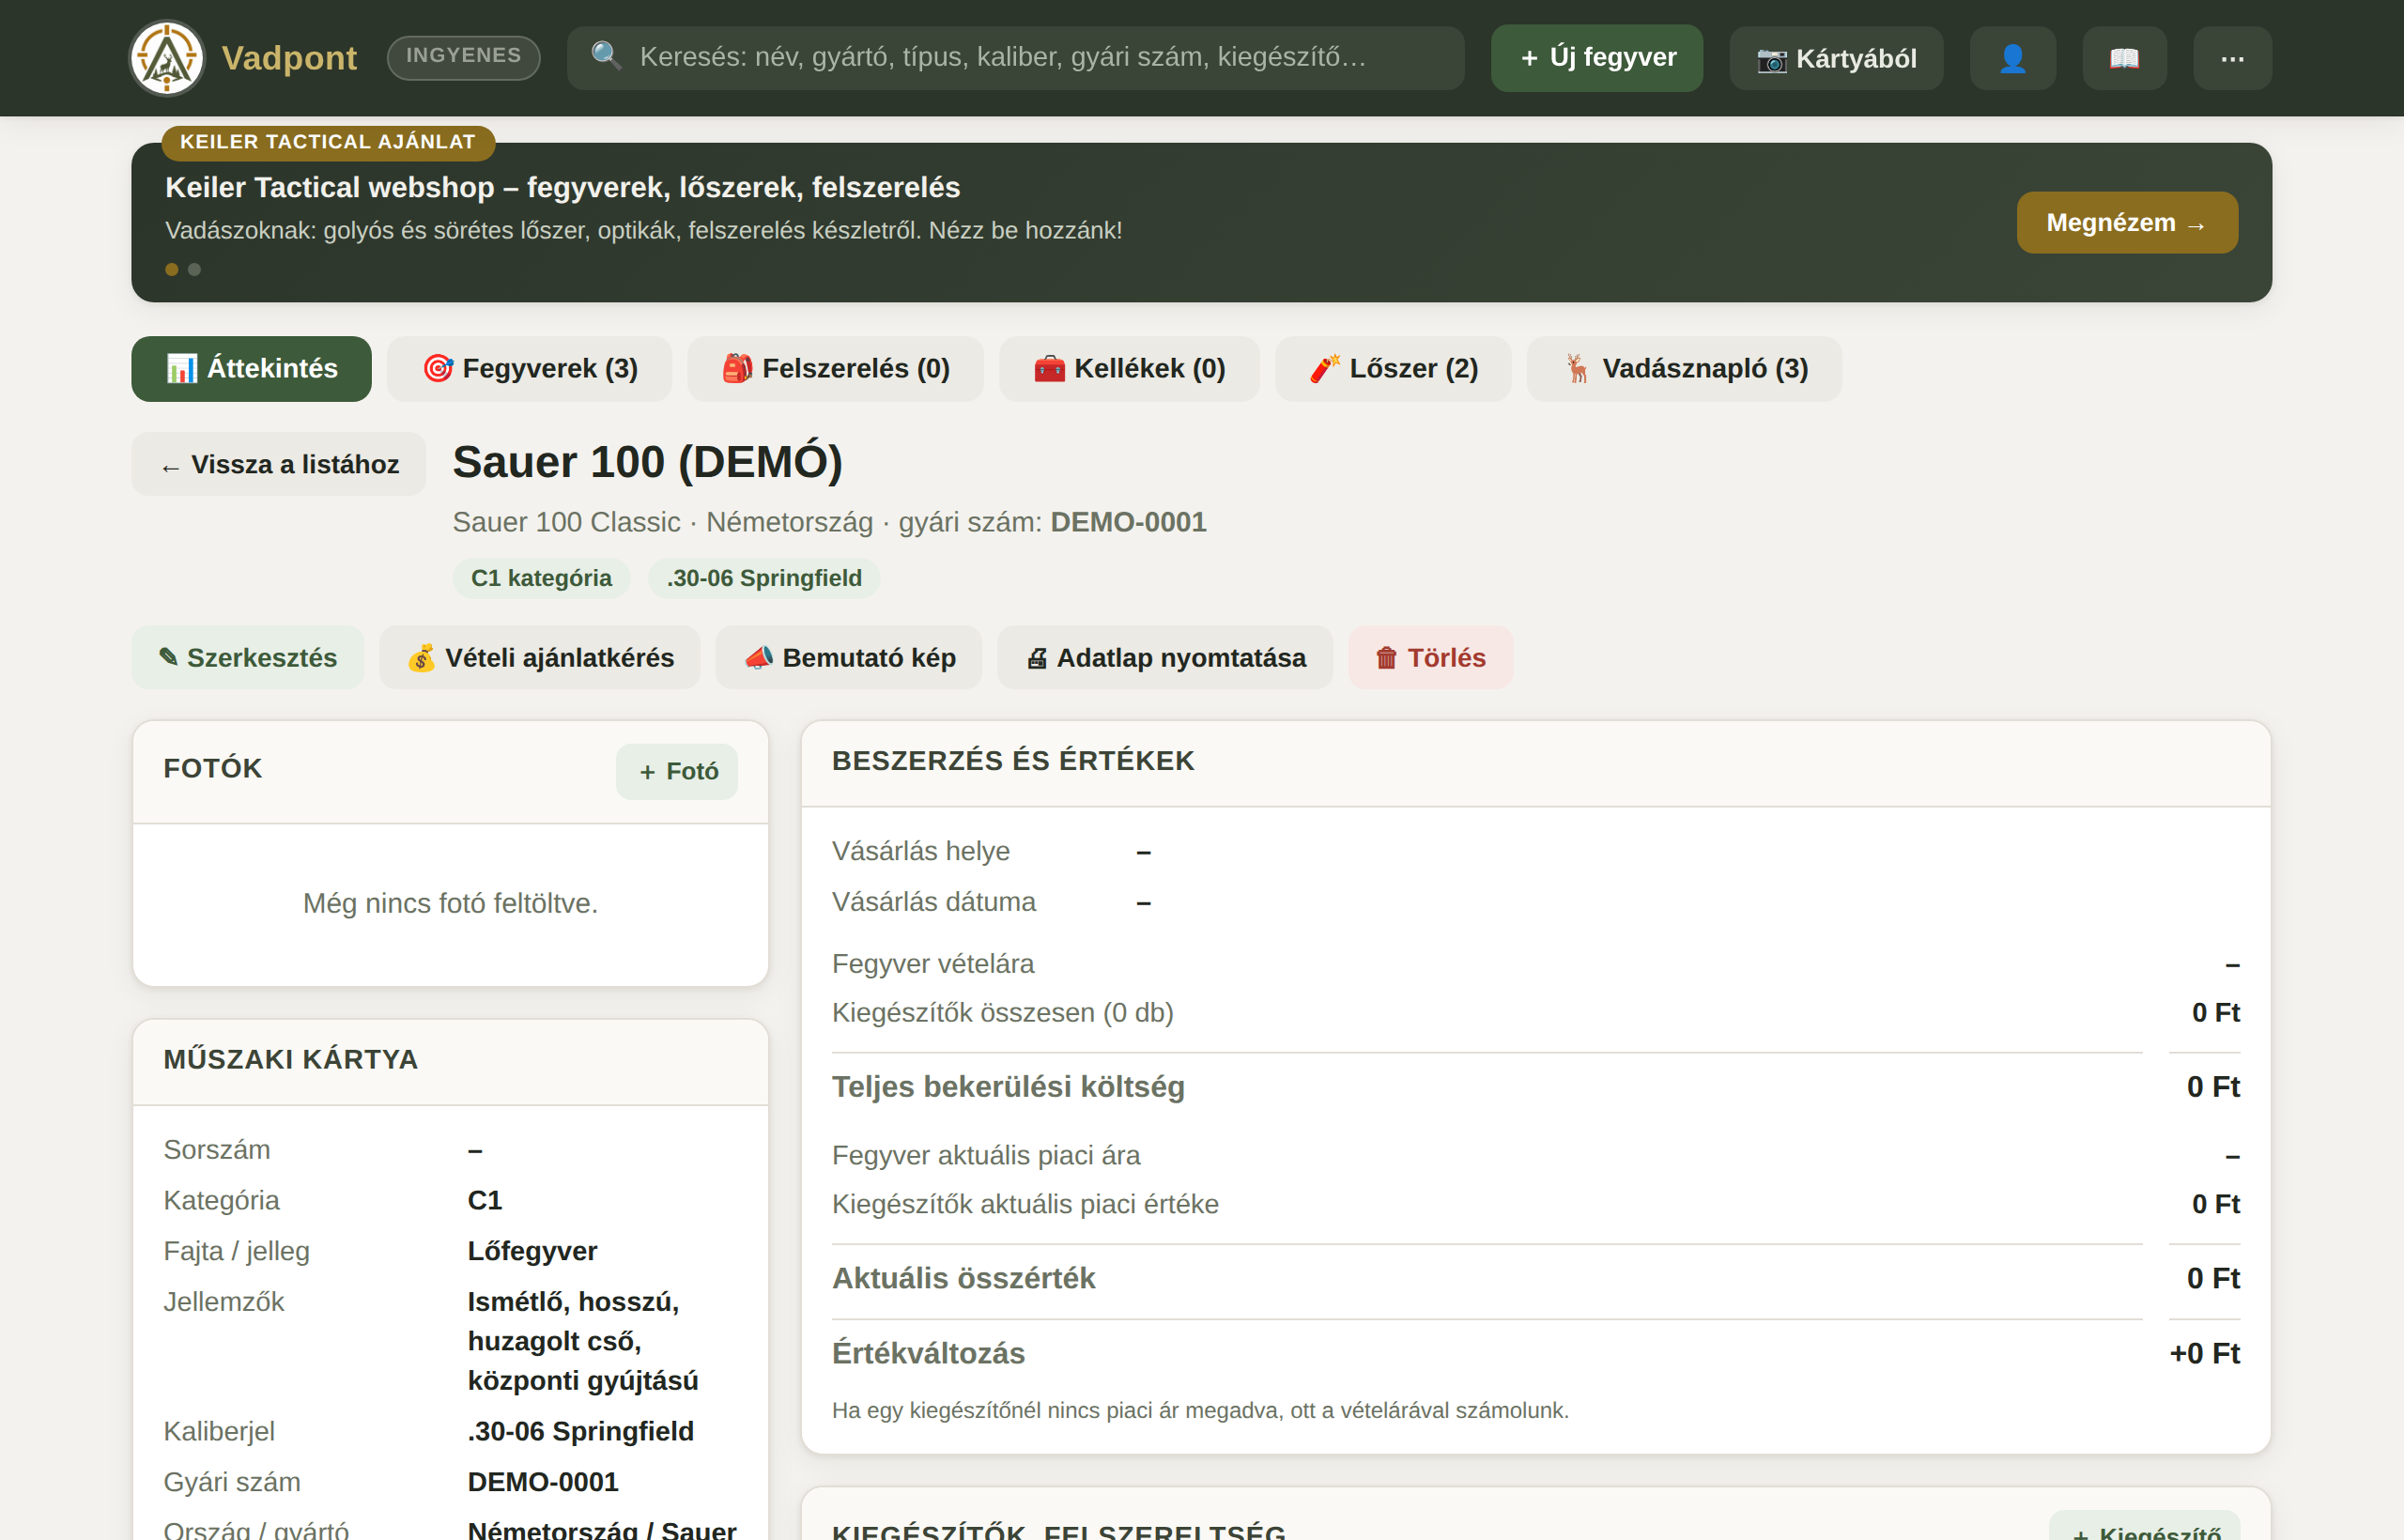Click the trash can icon on Törlés
The width and height of the screenshot is (2404, 1540).
coord(1386,658)
